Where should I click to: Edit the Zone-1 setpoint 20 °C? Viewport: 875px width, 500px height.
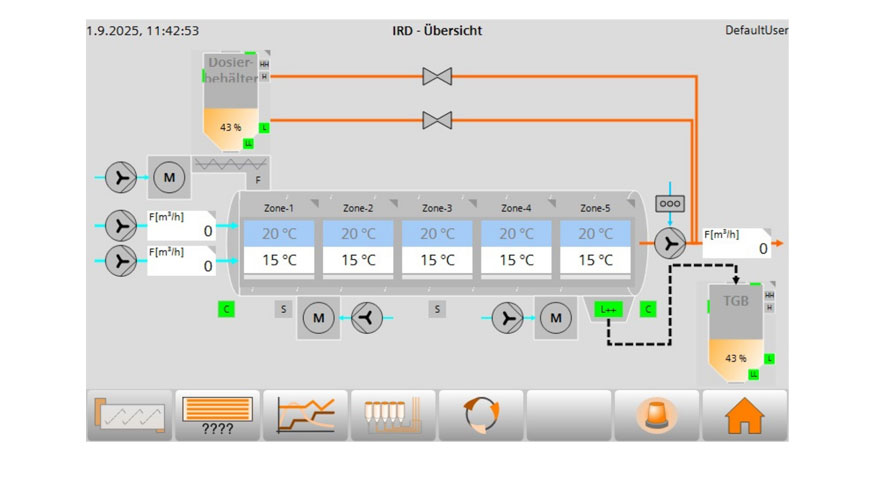click(x=279, y=233)
